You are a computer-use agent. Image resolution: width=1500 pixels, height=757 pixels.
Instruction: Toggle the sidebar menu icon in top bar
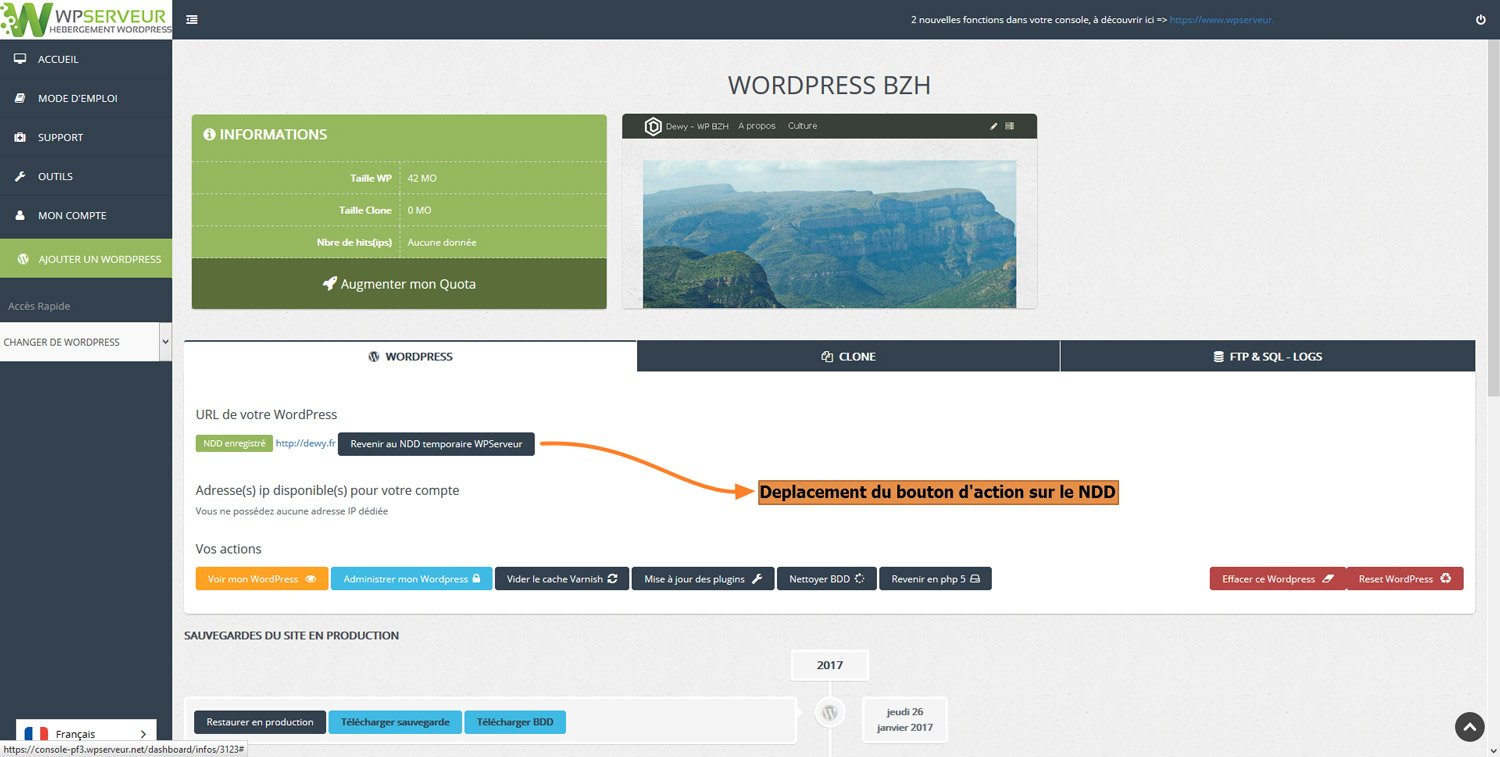pos(192,19)
